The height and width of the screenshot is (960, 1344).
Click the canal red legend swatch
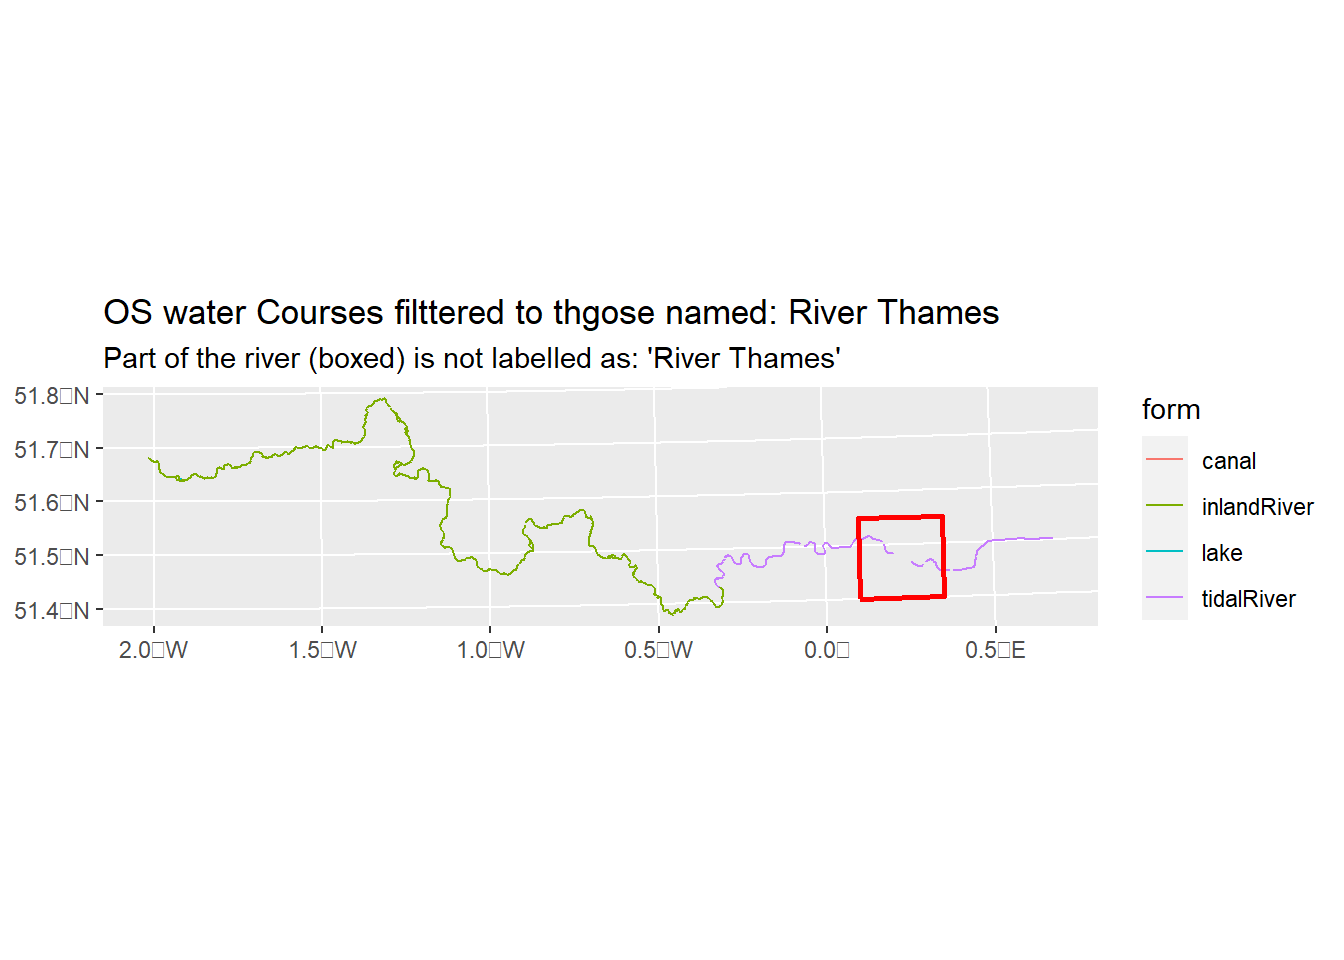coord(1165,459)
